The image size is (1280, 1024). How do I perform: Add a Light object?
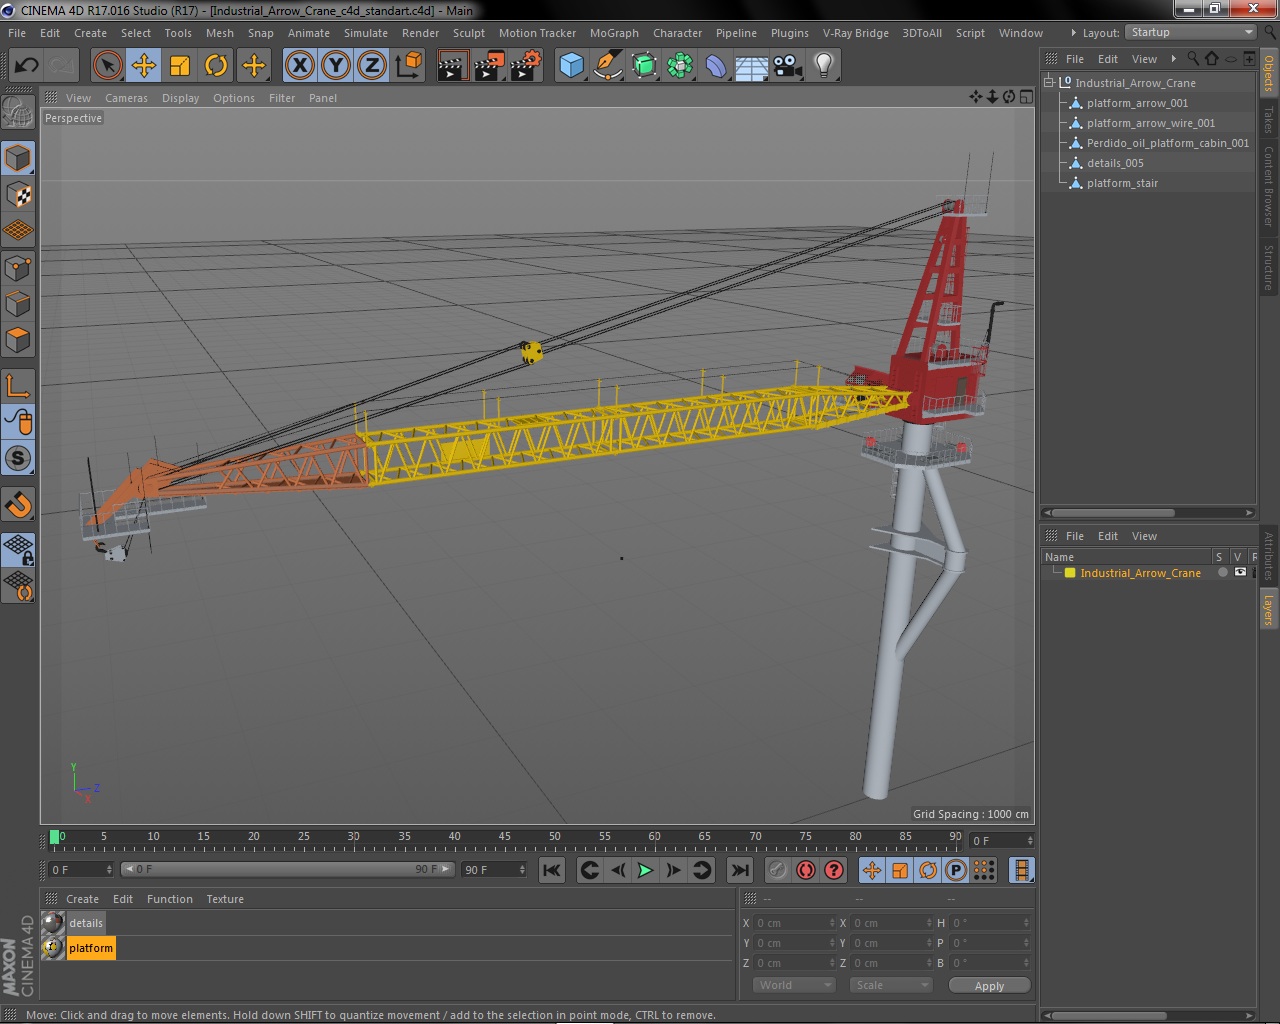click(824, 66)
